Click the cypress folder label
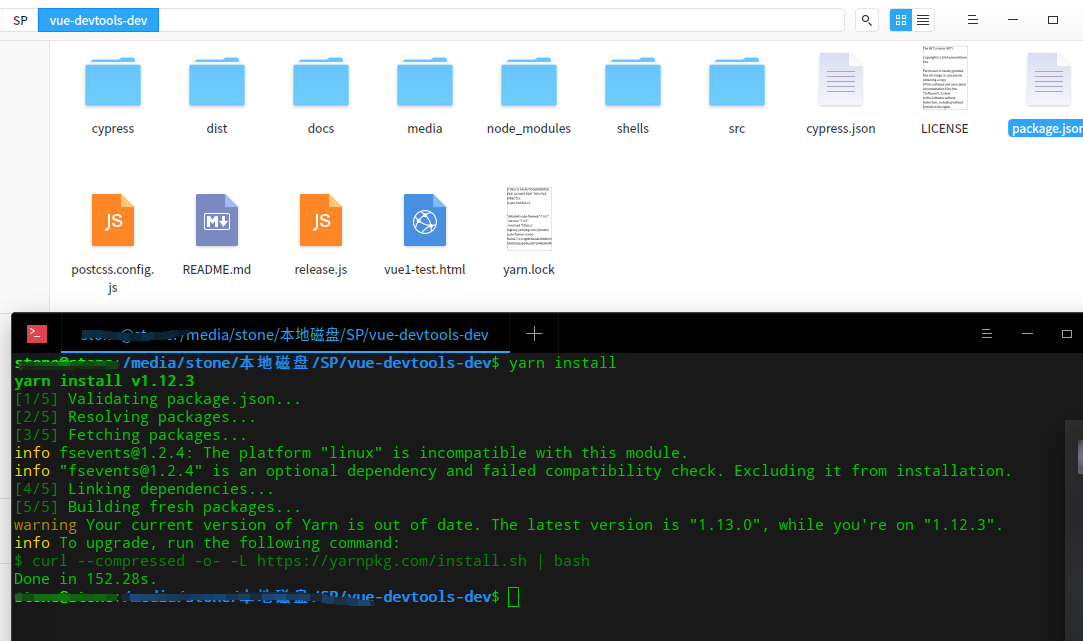Image resolution: width=1083 pixels, height=641 pixels. point(113,128)
